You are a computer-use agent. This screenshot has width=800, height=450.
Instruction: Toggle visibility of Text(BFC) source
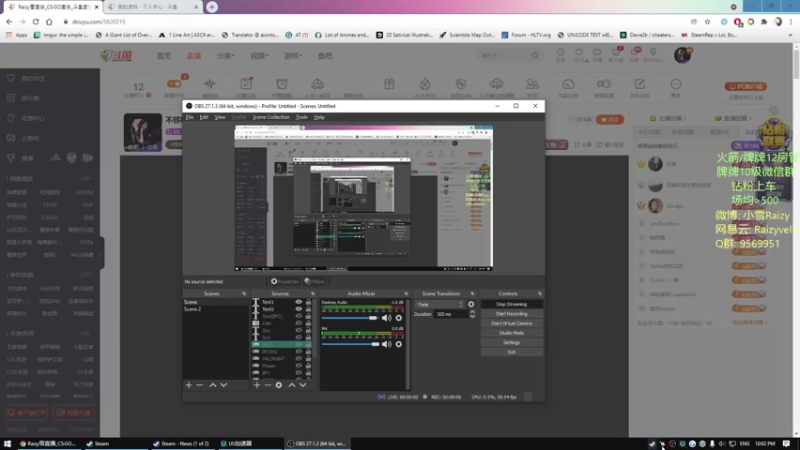[298, 316]
